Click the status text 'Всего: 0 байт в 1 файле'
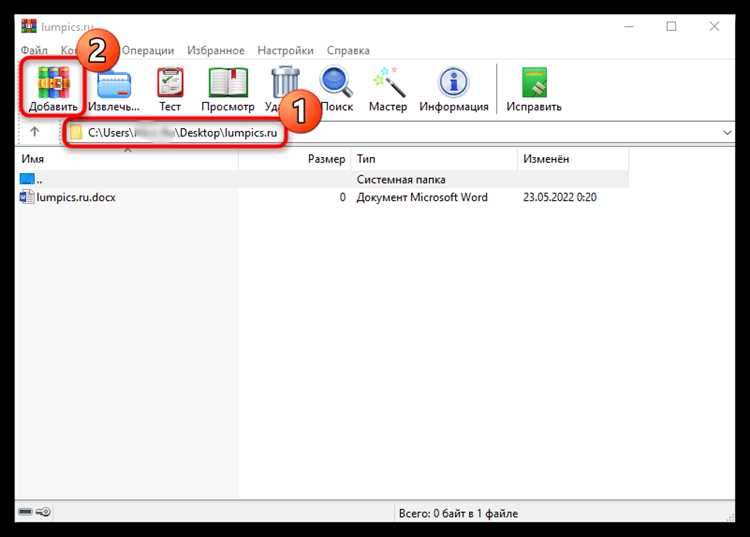750x537 pixels. click(x=458, y=513)
